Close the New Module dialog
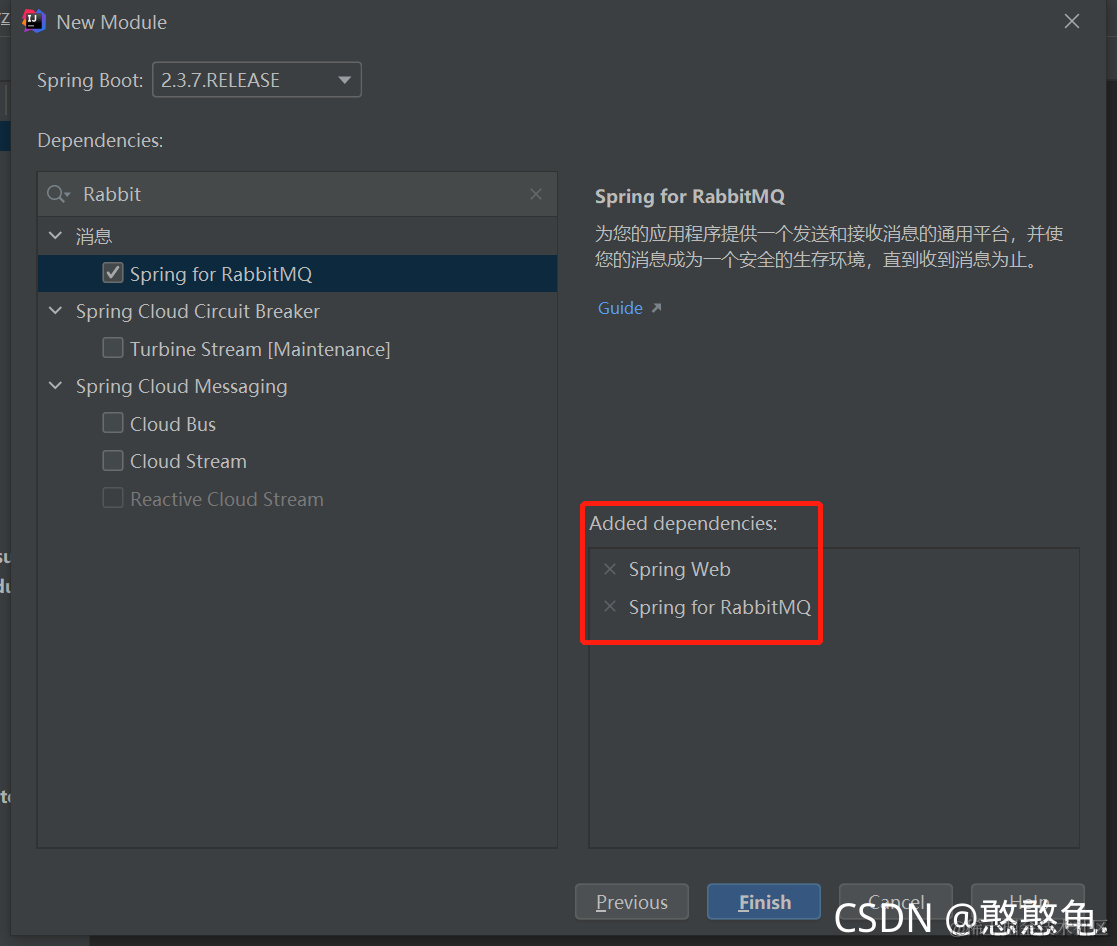 point(1071,21)
